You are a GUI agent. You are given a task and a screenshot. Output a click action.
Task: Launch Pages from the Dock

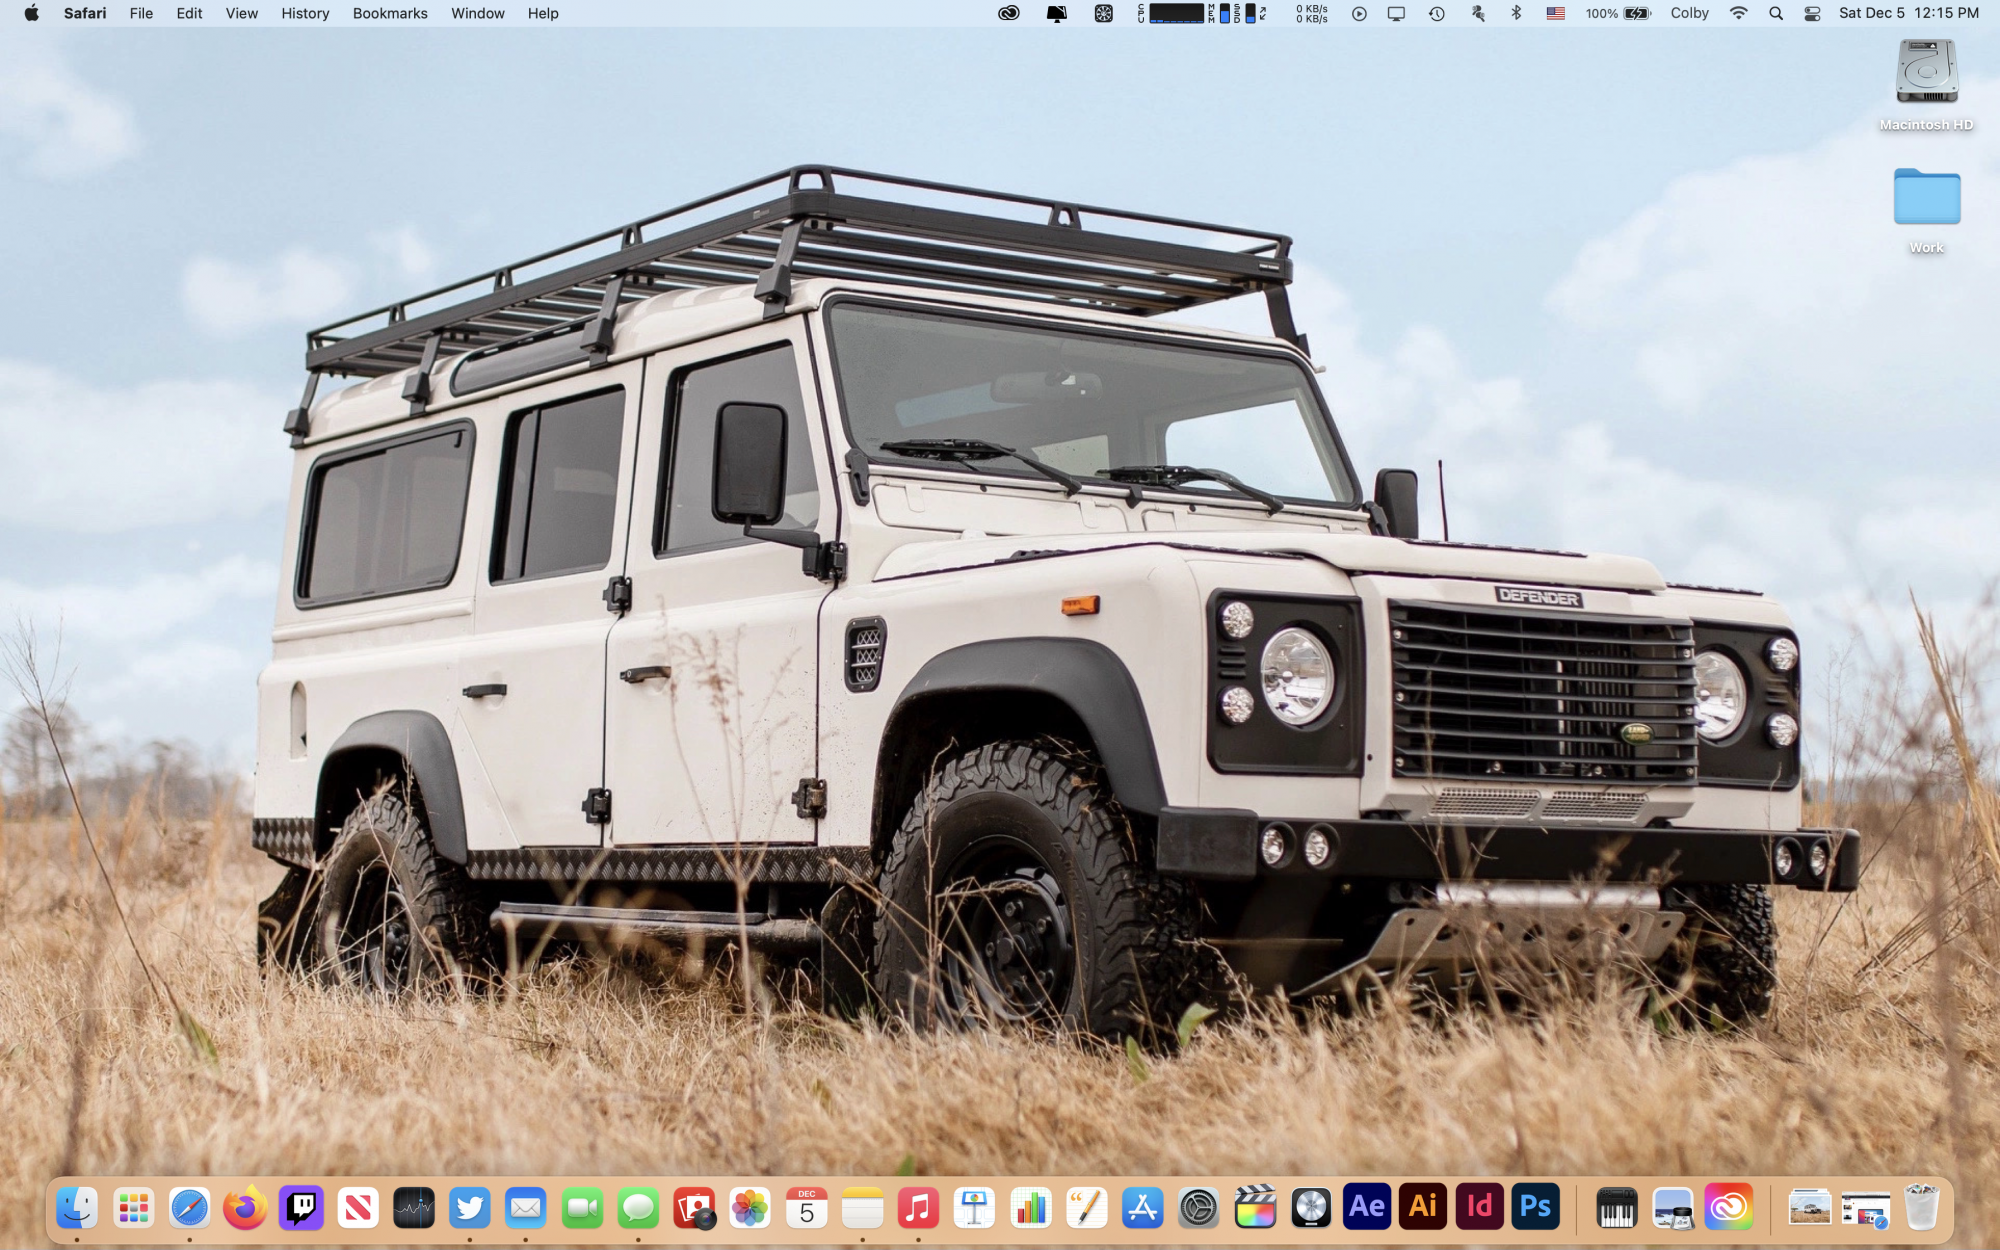pos(1087,1208)
